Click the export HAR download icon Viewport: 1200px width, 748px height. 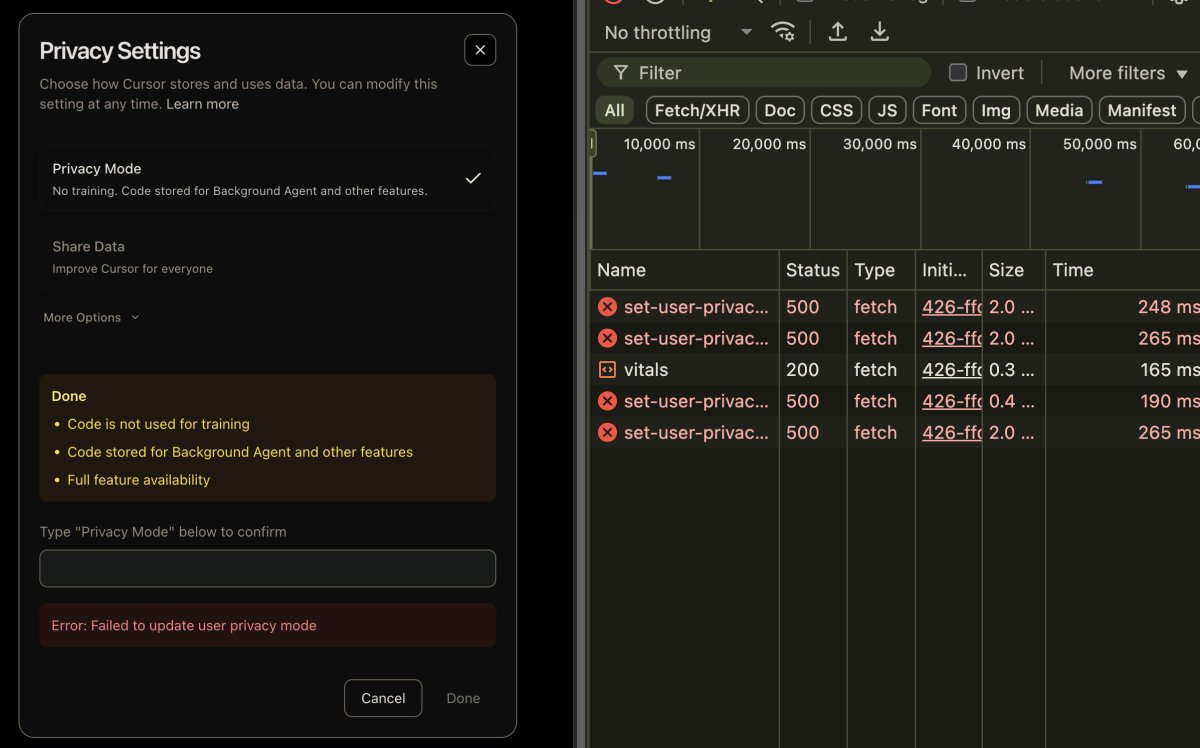pyautogui.click(x=879, y=32)
